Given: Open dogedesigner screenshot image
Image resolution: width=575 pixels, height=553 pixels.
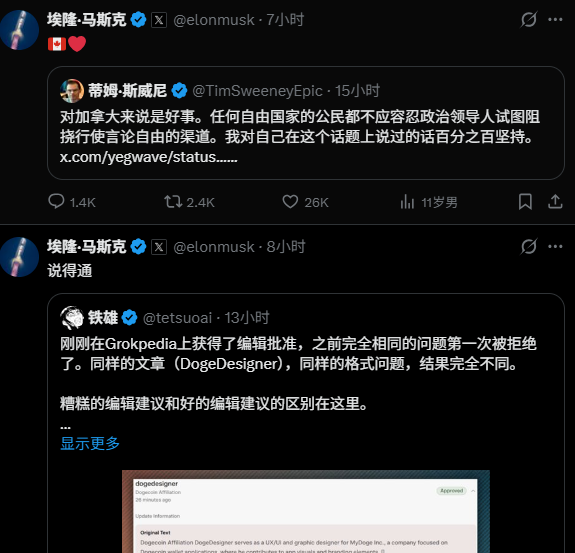Looking at the screenshot, I should pos(306,511).
